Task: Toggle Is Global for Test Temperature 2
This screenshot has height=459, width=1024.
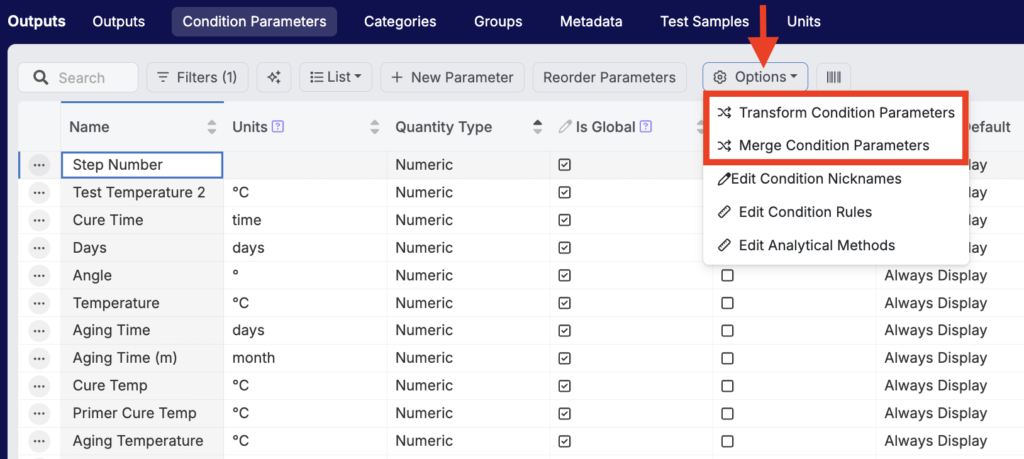Action: click(x=564, y=193)
